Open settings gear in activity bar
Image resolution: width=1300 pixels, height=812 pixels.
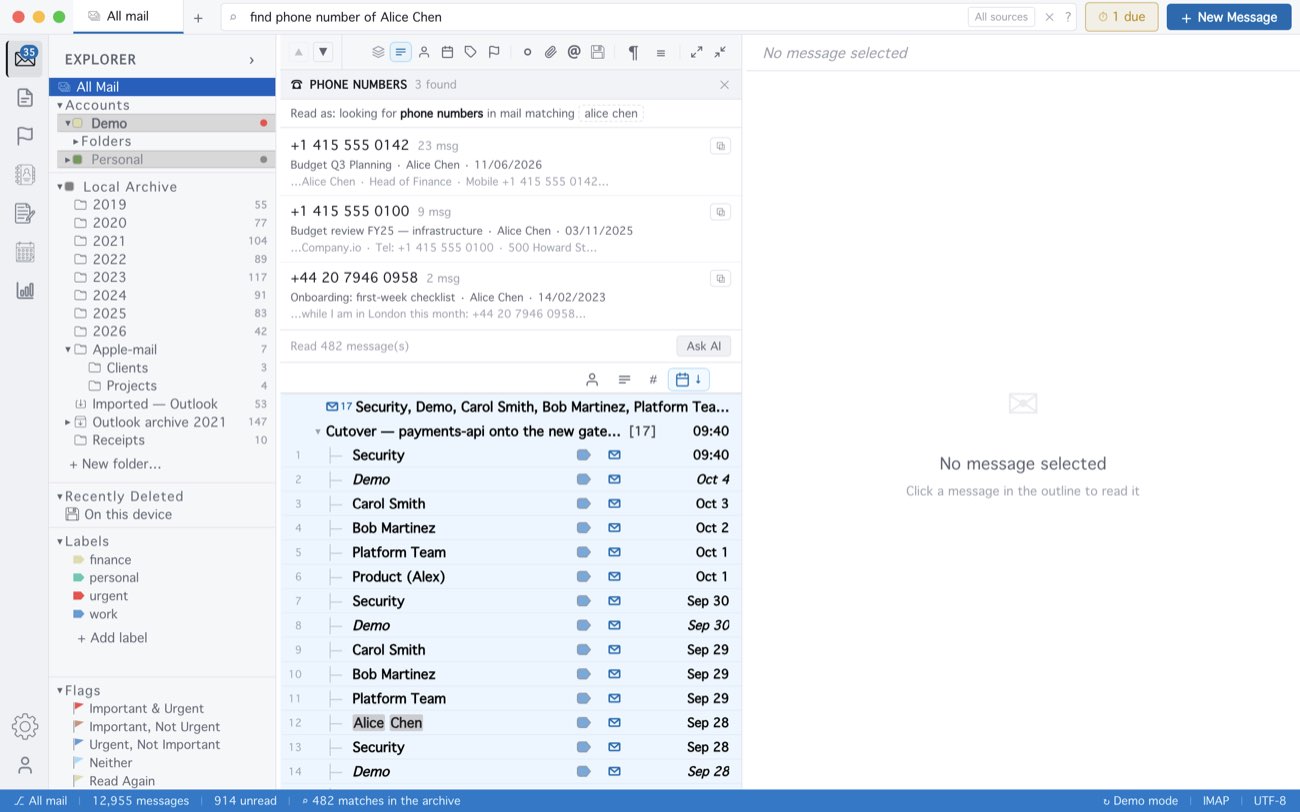tap(25, 727)
